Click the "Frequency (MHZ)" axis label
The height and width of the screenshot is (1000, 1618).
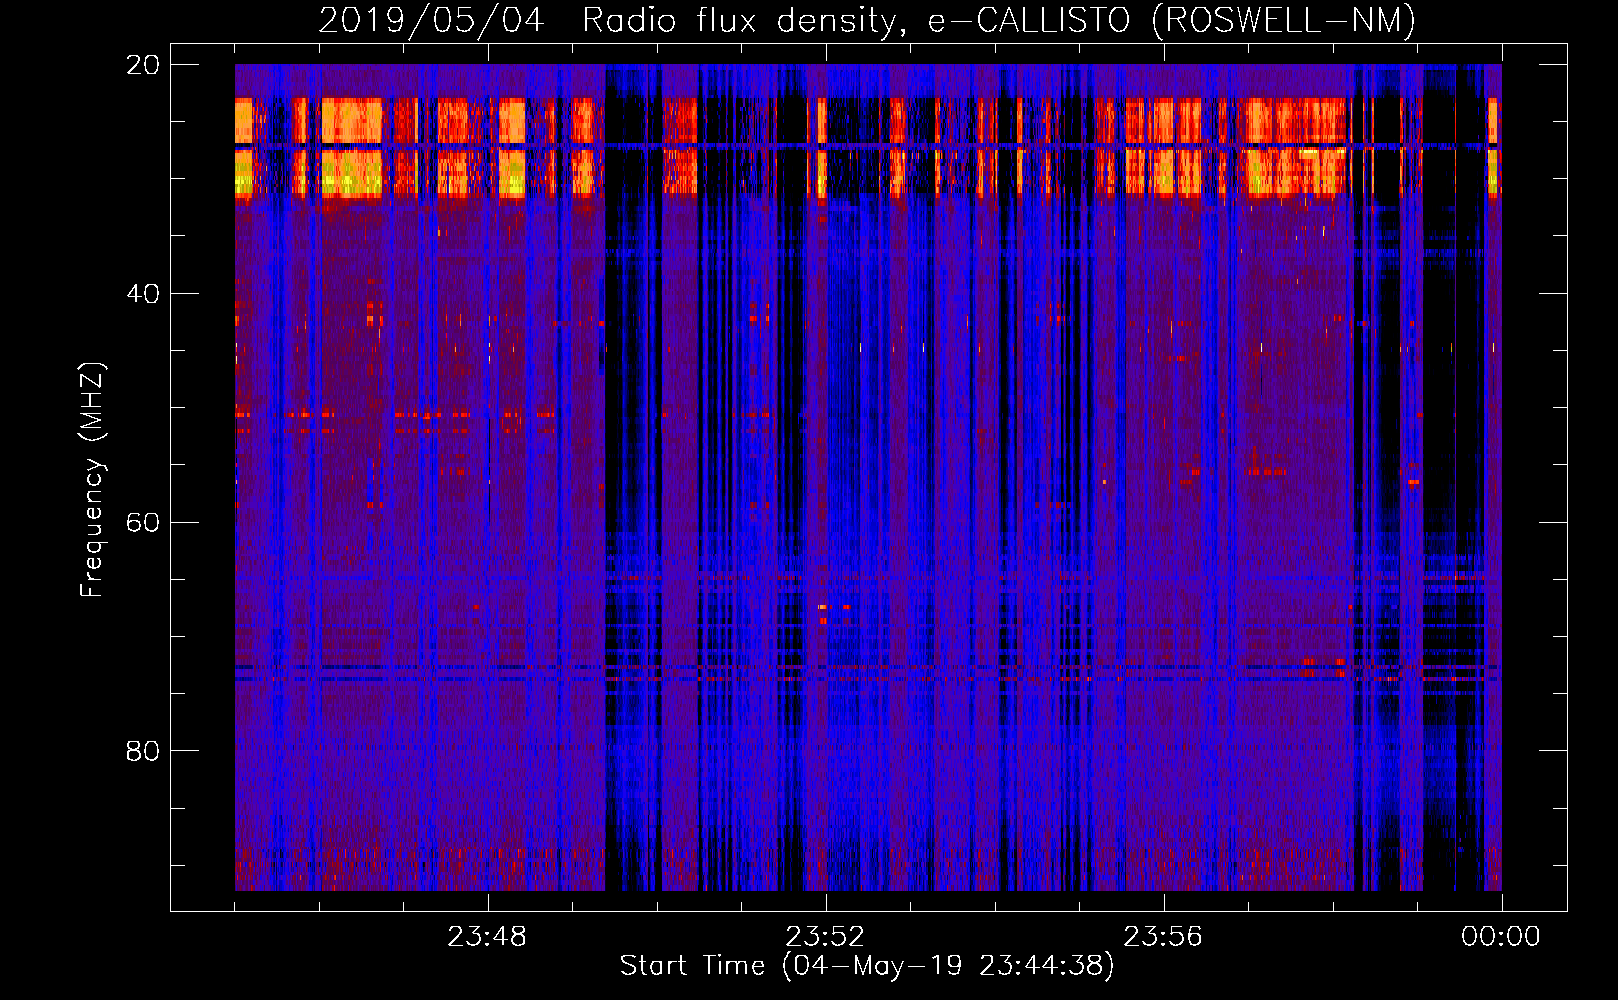point(91,480)
